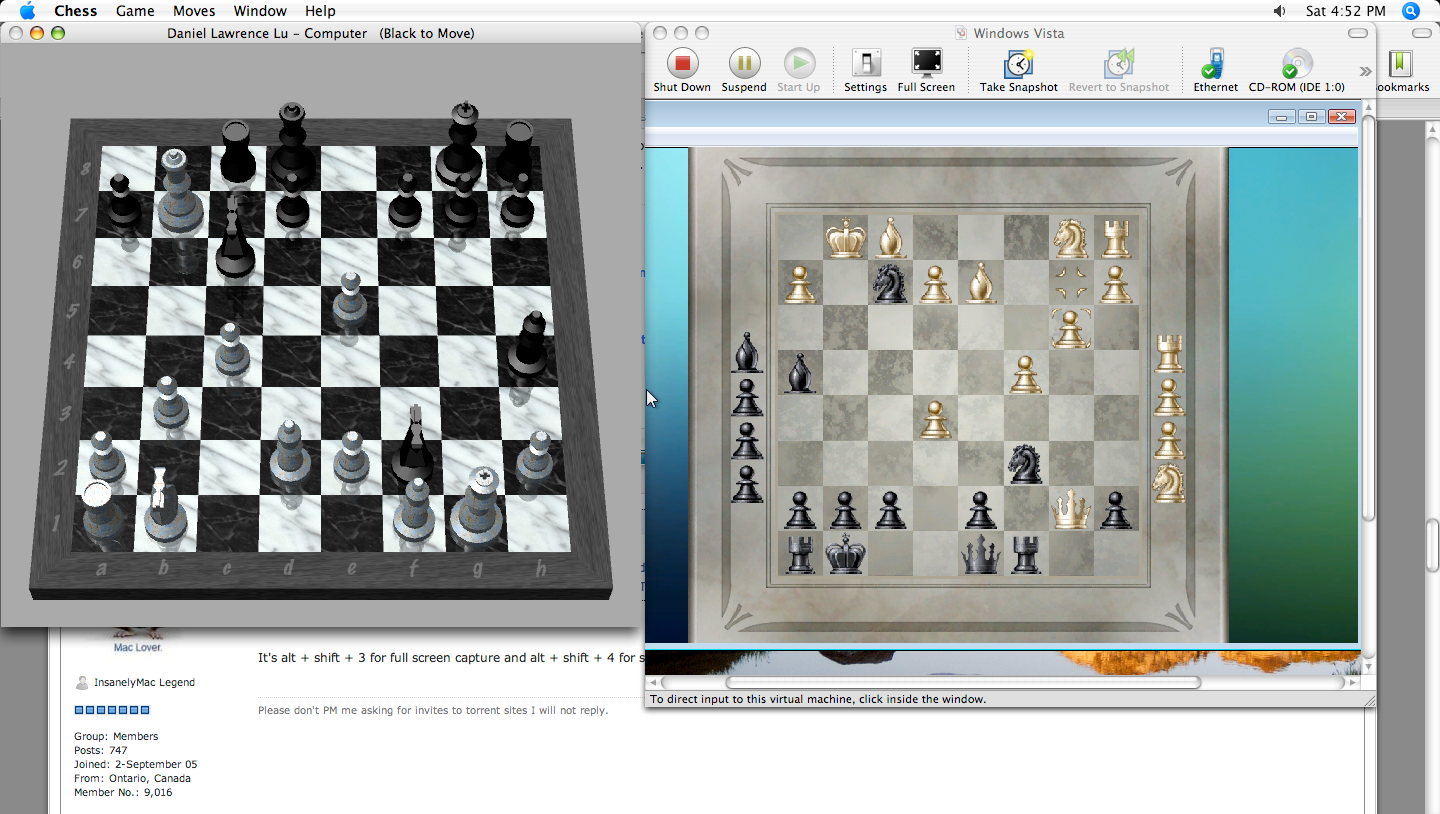Select the black knight nearest the white queen in Vista chess
Screen dimensions: 1440x814
(x=1026, y=463)
